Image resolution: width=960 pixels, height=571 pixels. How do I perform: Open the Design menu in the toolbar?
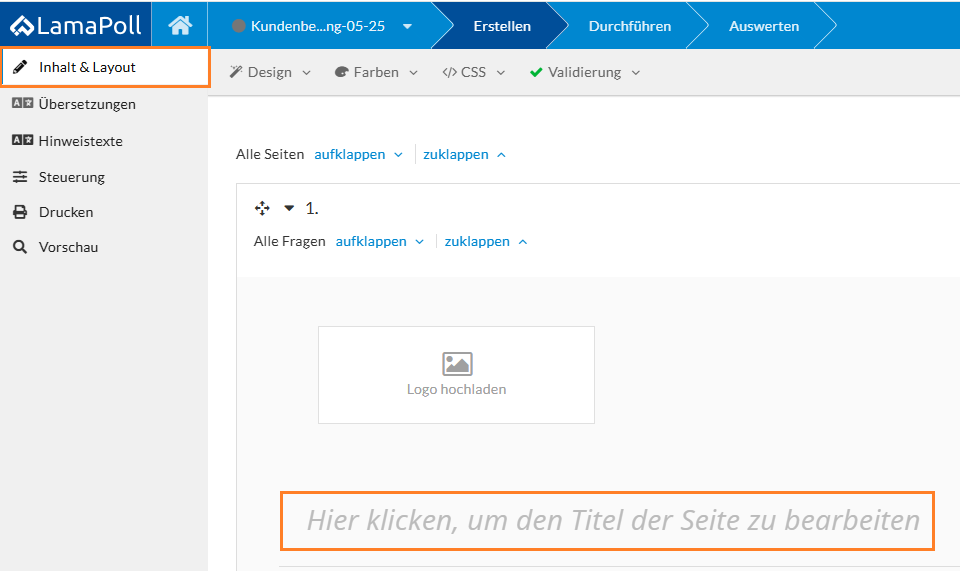(x=270, y=72)
